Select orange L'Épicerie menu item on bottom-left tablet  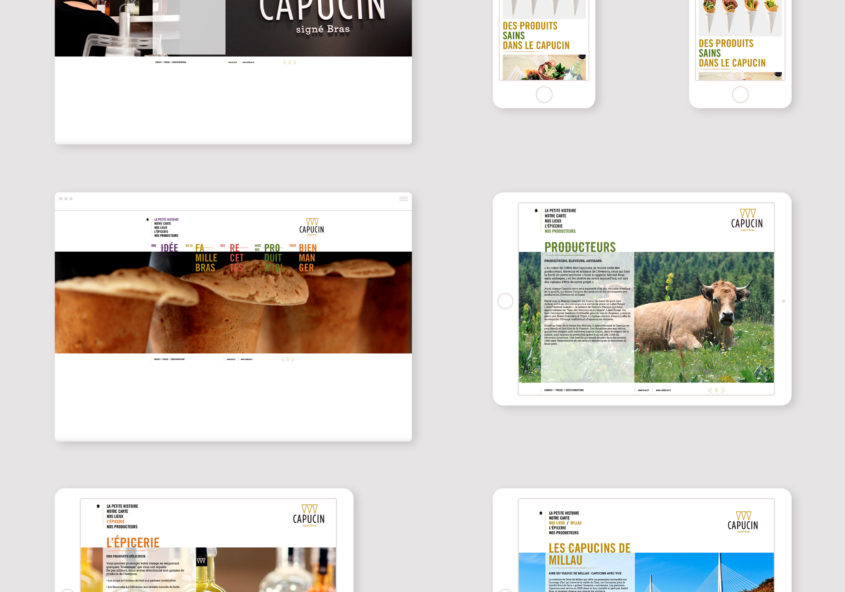point(115,521)
